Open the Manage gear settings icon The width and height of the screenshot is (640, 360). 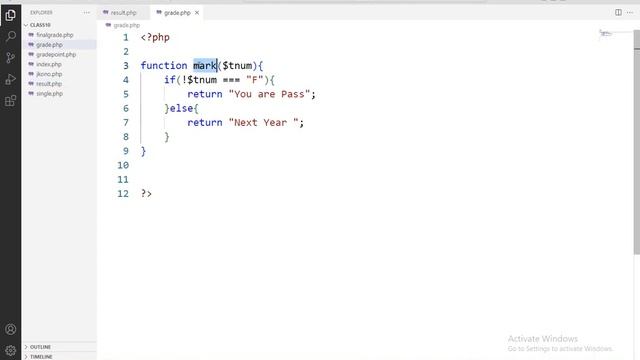coord(11,350)
